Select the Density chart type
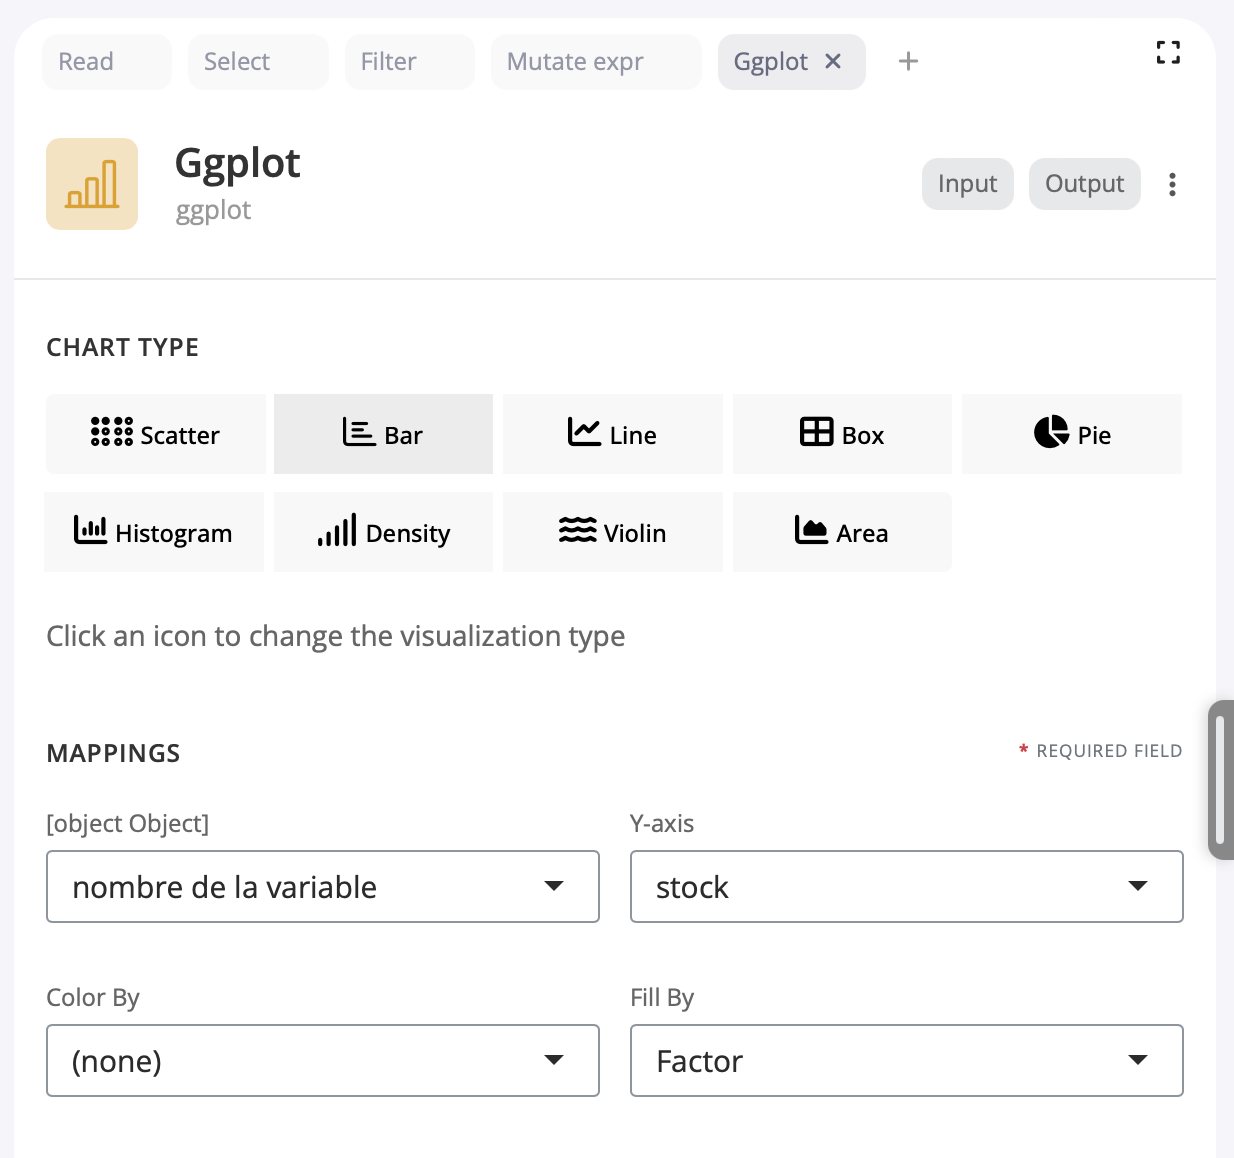The width and height of the screenshot is (1234, 1158). [x=383, y=532]
